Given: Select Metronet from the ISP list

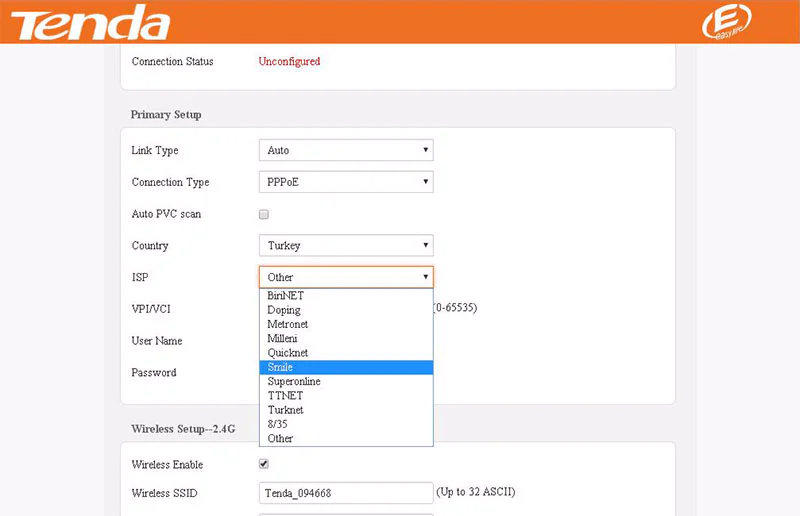Looking at the screenshot, I should pyautogui.click(x=346, y=324).
